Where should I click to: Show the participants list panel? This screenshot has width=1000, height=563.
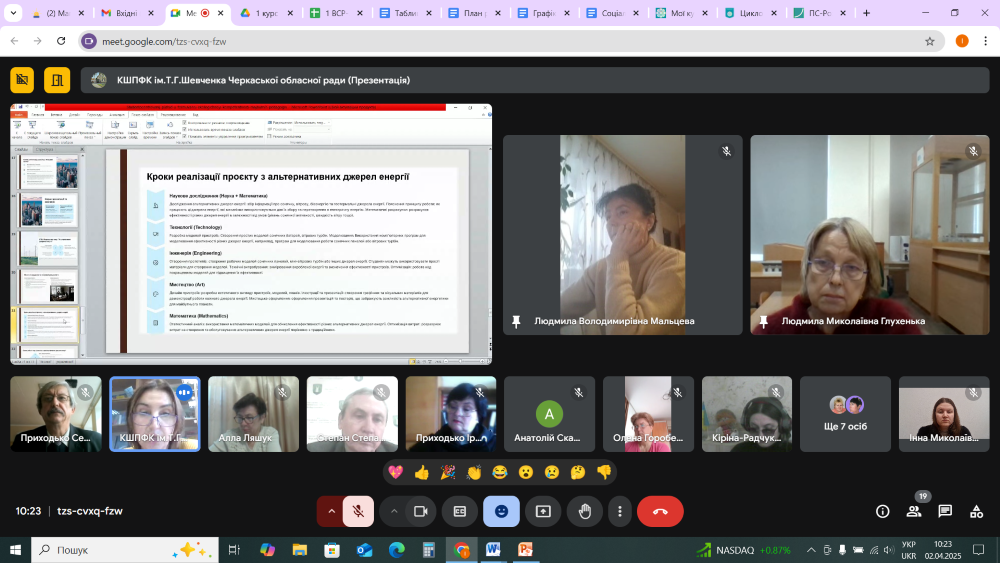[x=914, y=511]
